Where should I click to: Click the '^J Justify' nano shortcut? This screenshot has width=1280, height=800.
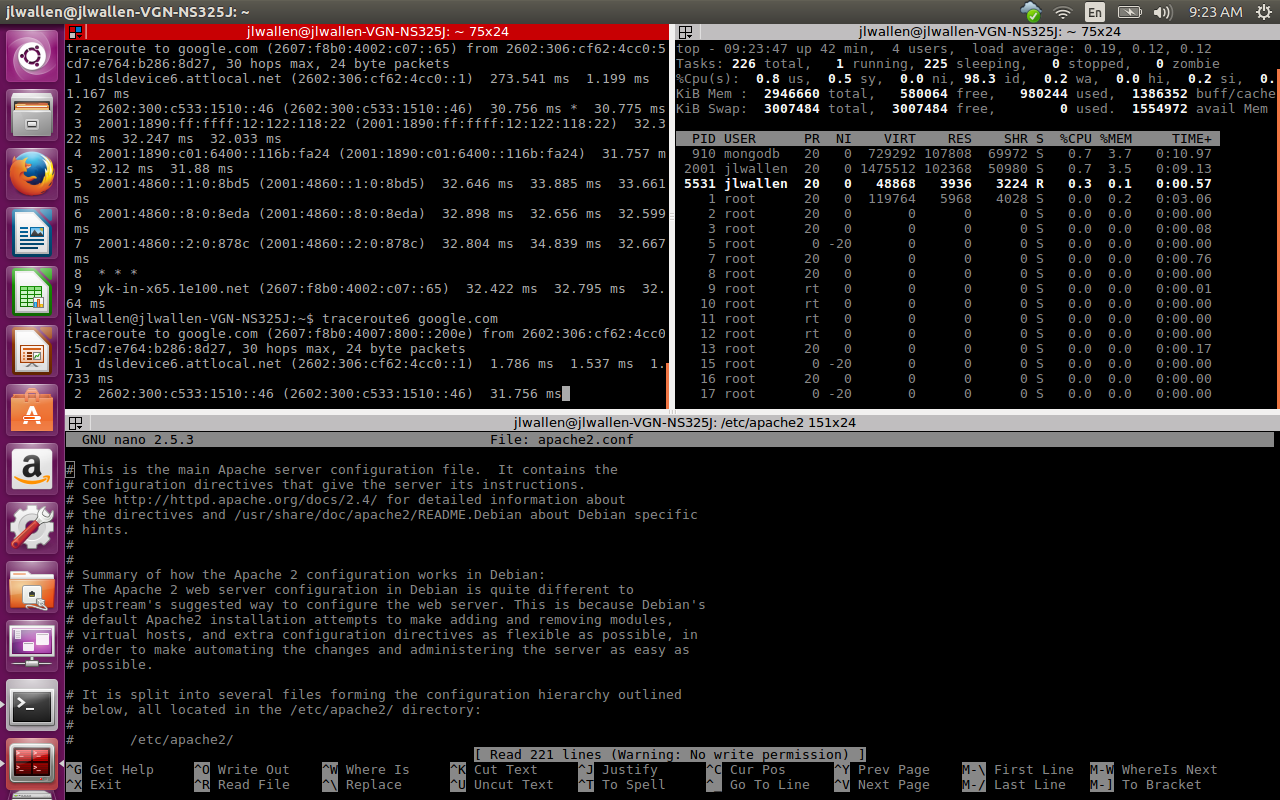click(618, 770)
